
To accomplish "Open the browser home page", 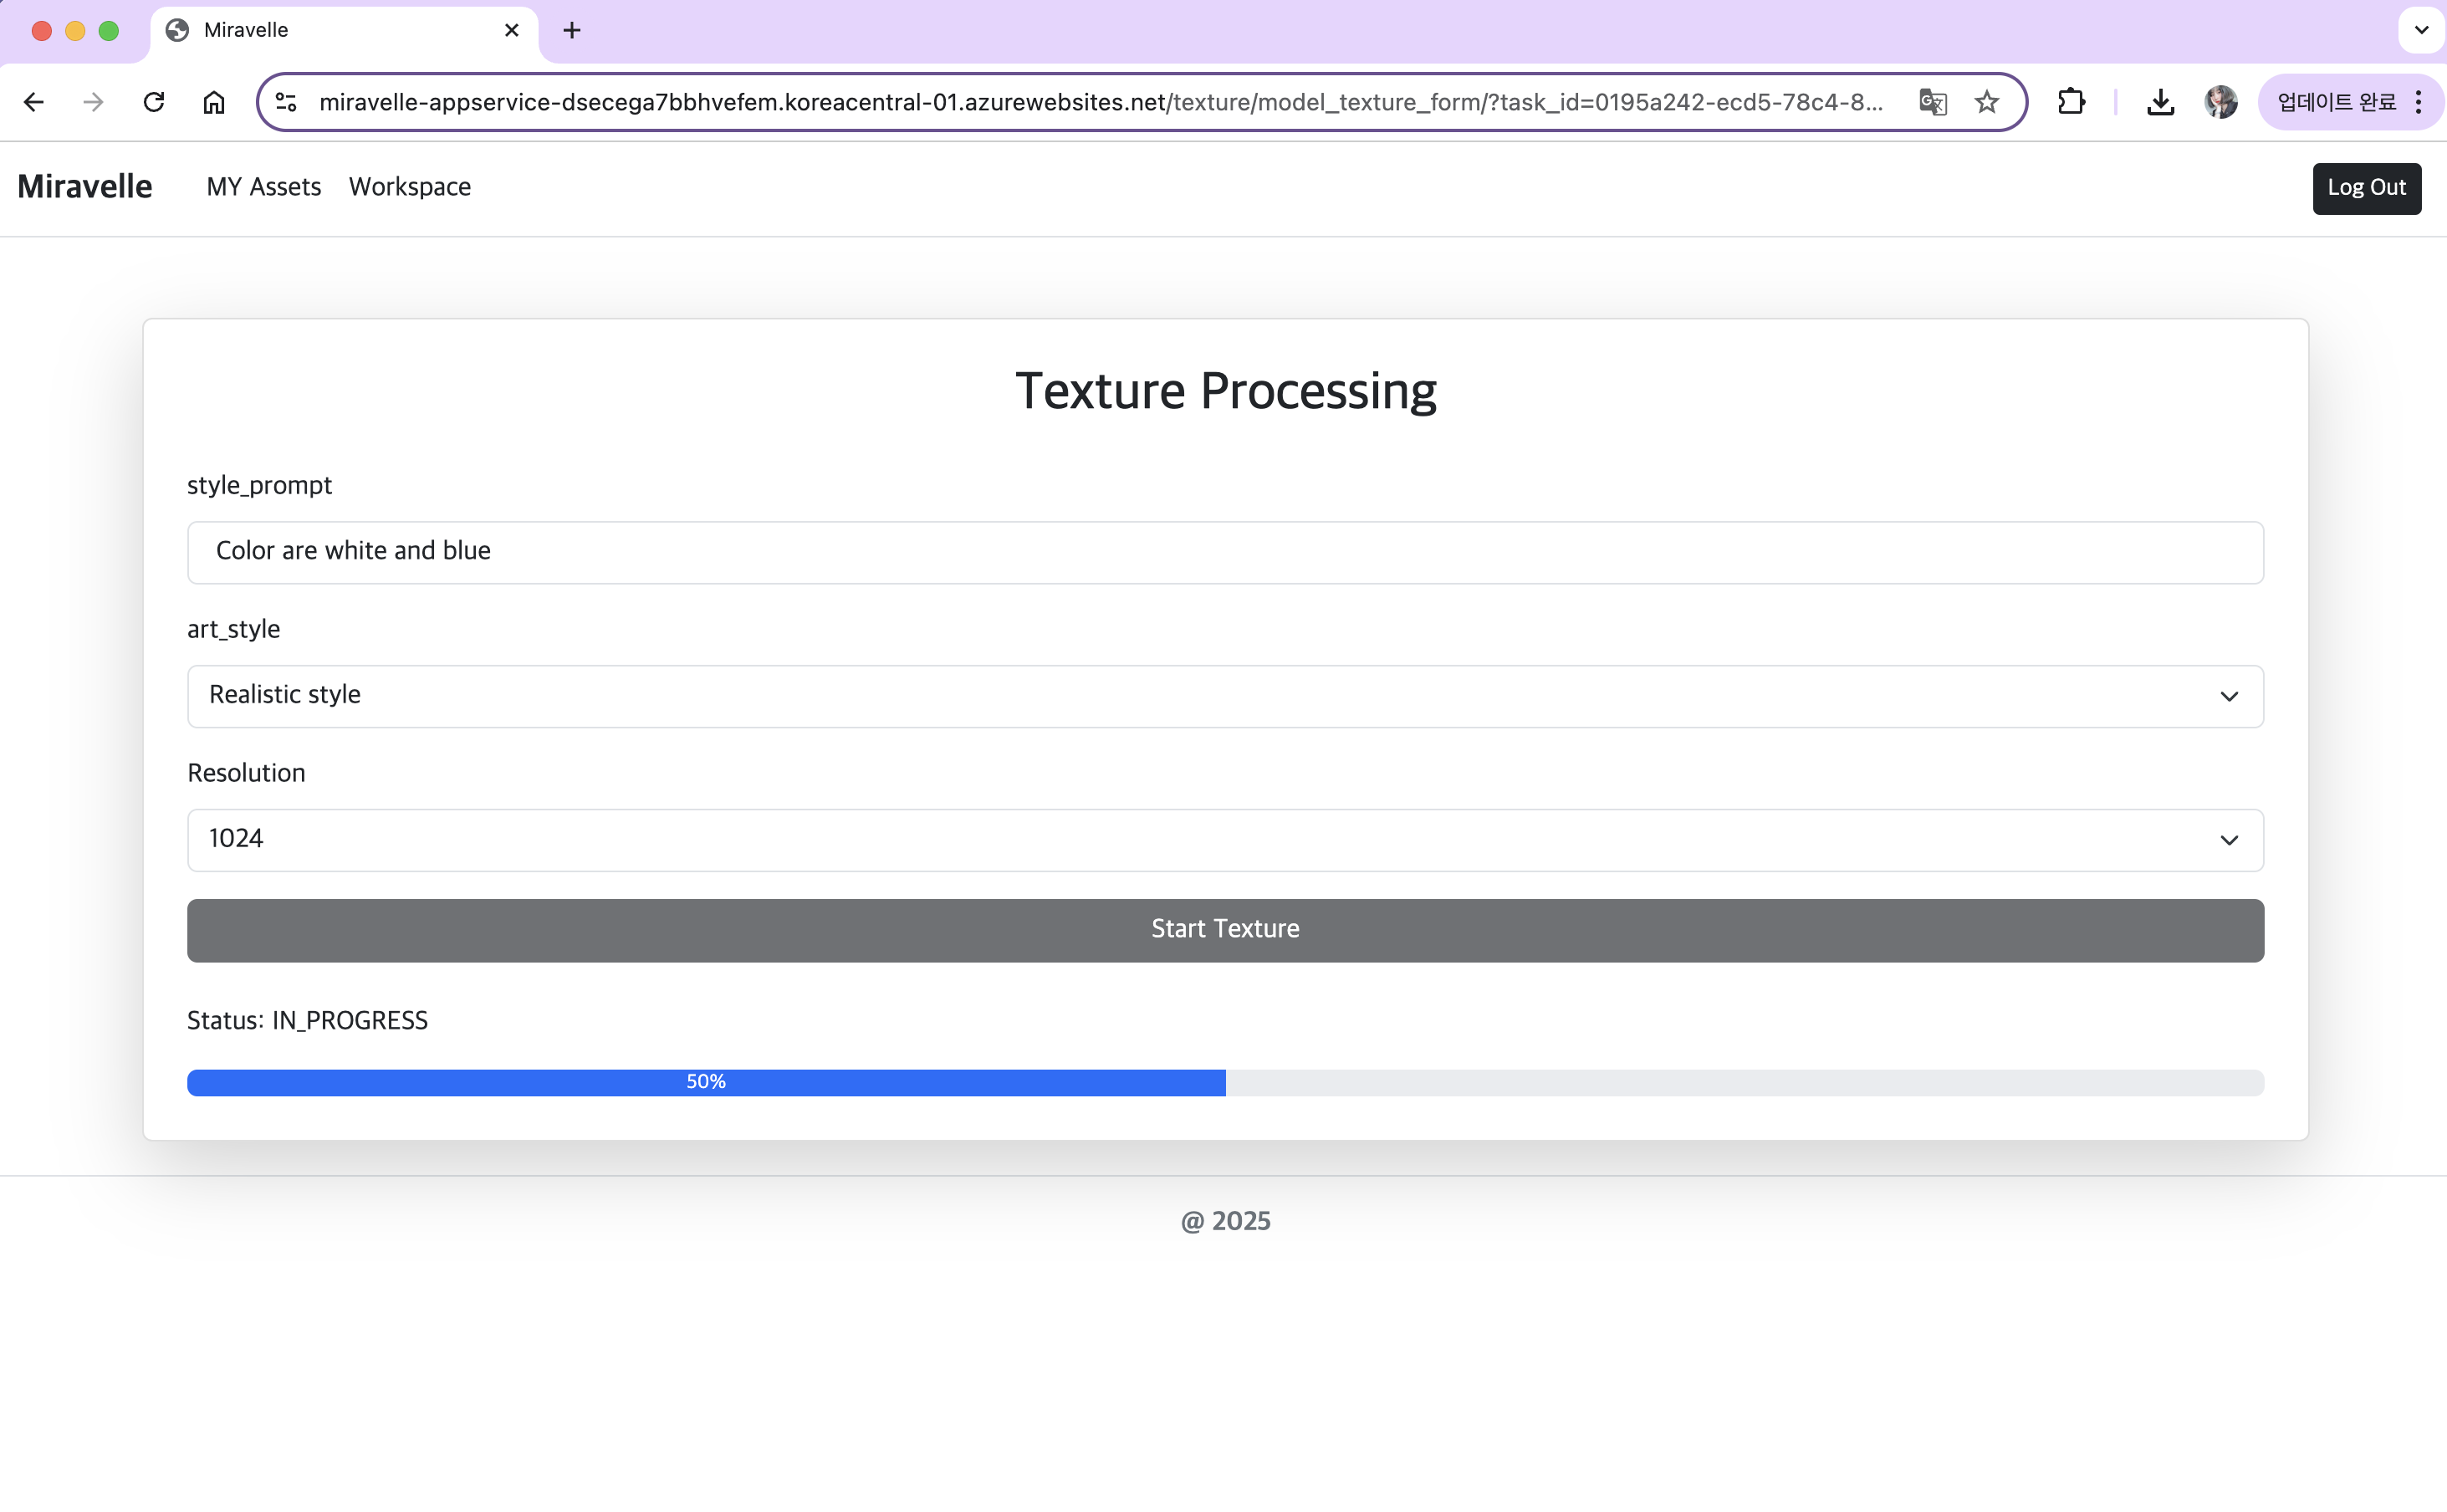I will pos(214,102).
